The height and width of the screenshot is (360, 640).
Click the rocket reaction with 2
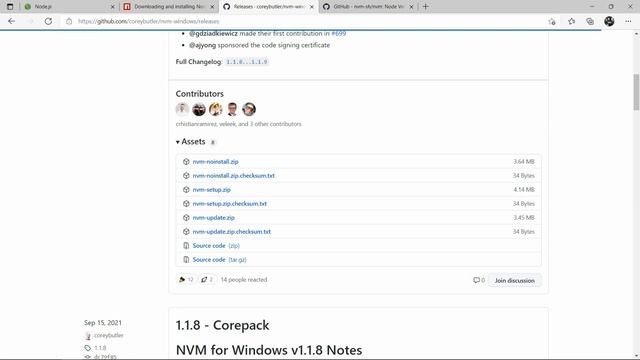pyautogui.click(x=207, y=280)
